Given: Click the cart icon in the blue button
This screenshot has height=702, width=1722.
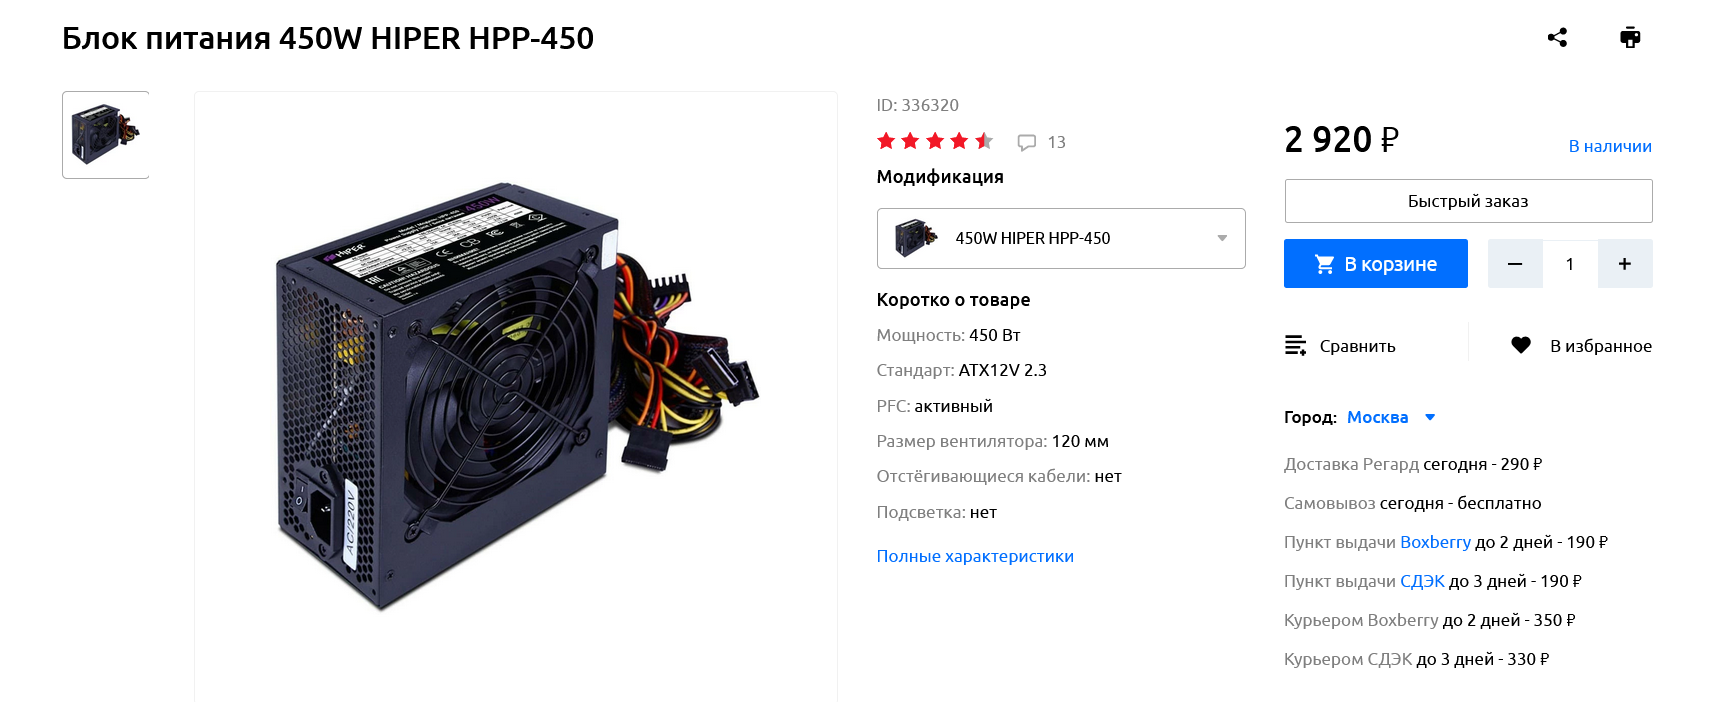Looking at the screenshot, I should coord(1324,264).
